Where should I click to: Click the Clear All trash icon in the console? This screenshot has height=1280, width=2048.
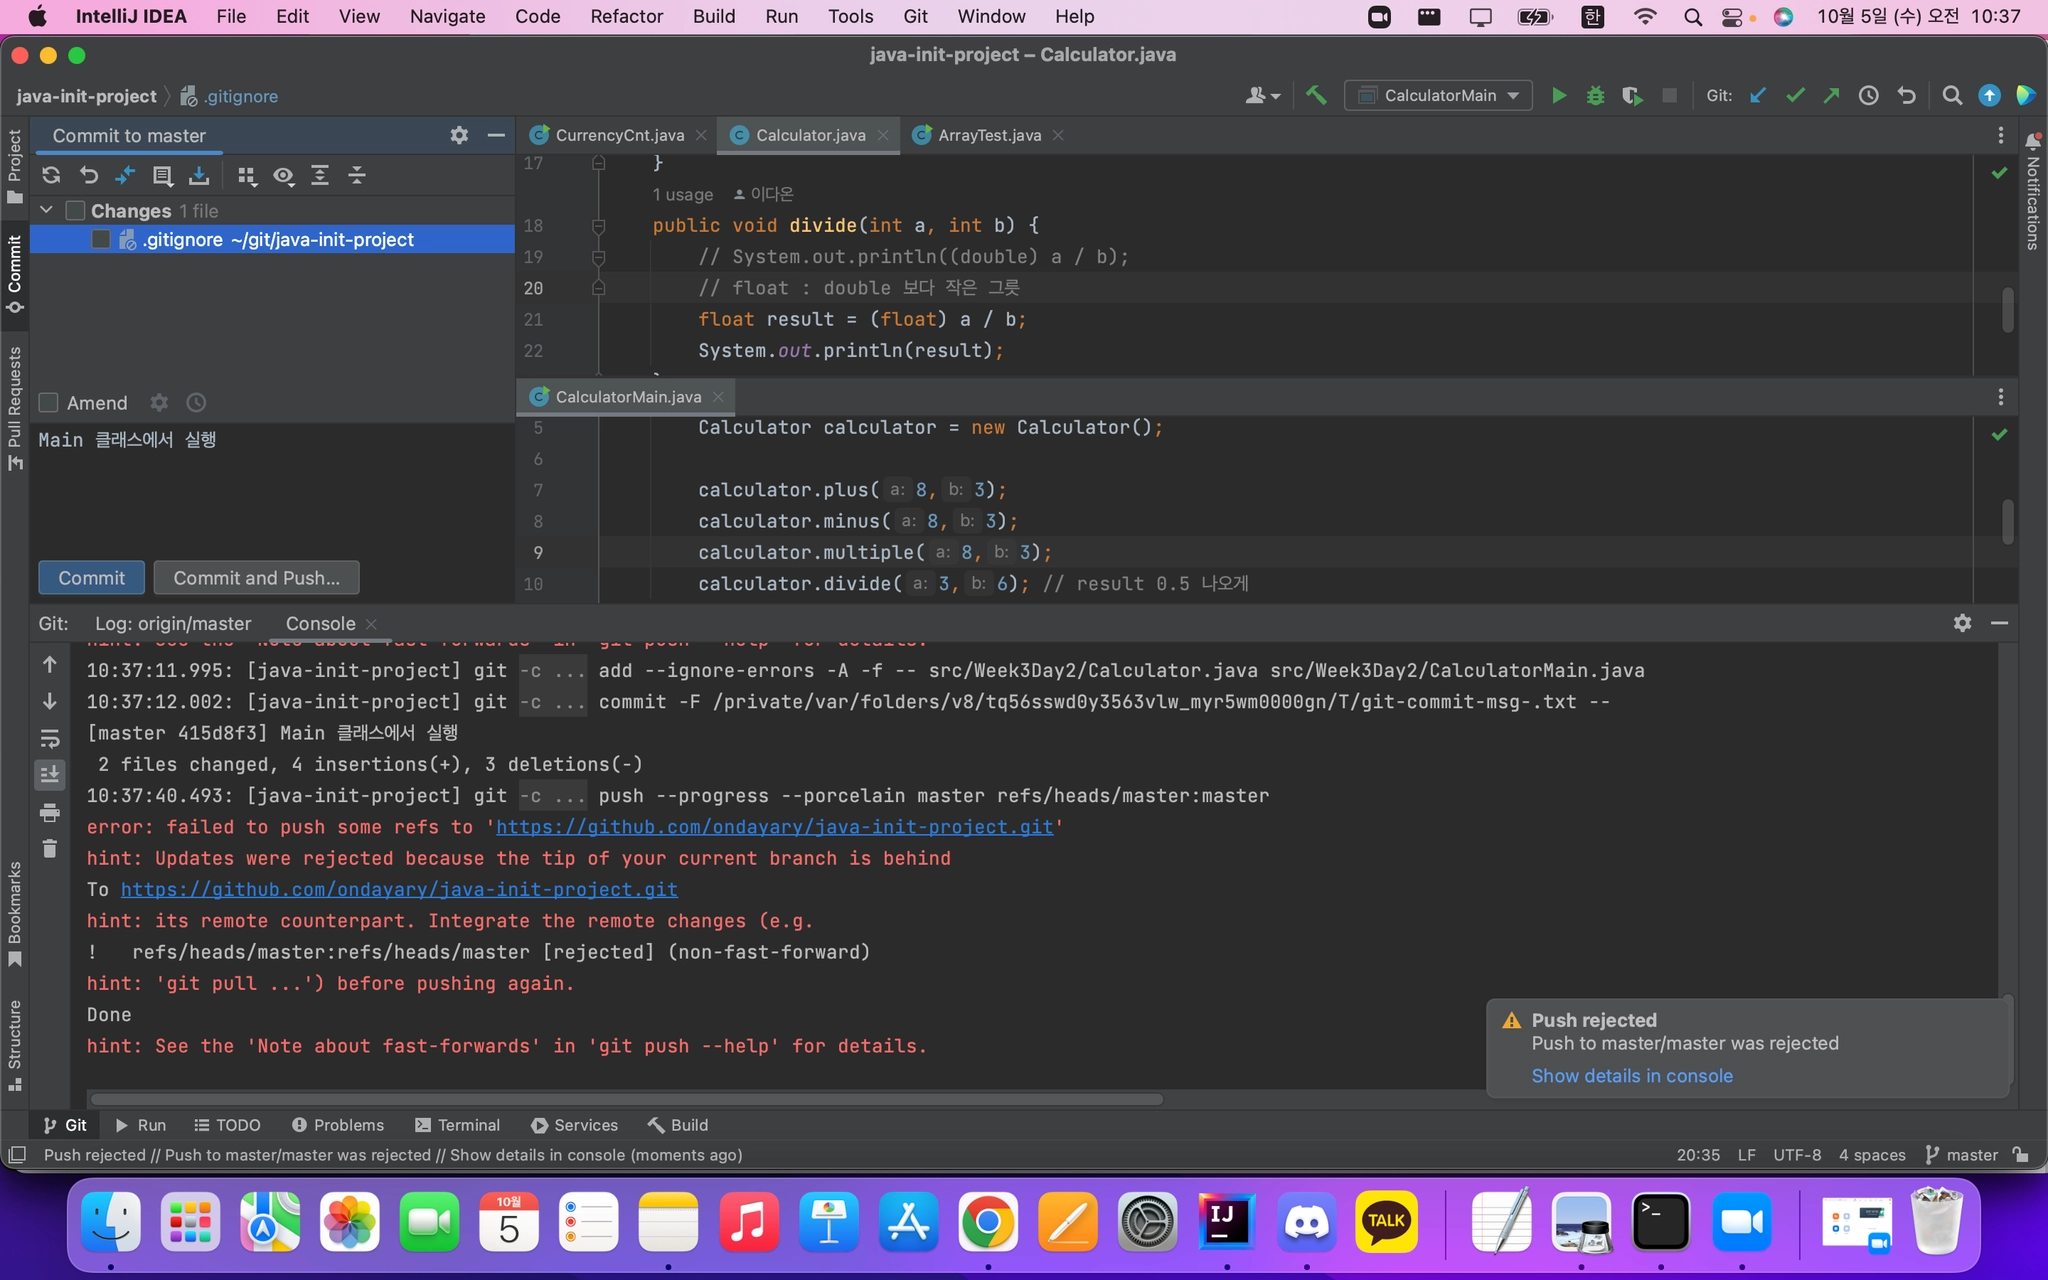point(50,849)
